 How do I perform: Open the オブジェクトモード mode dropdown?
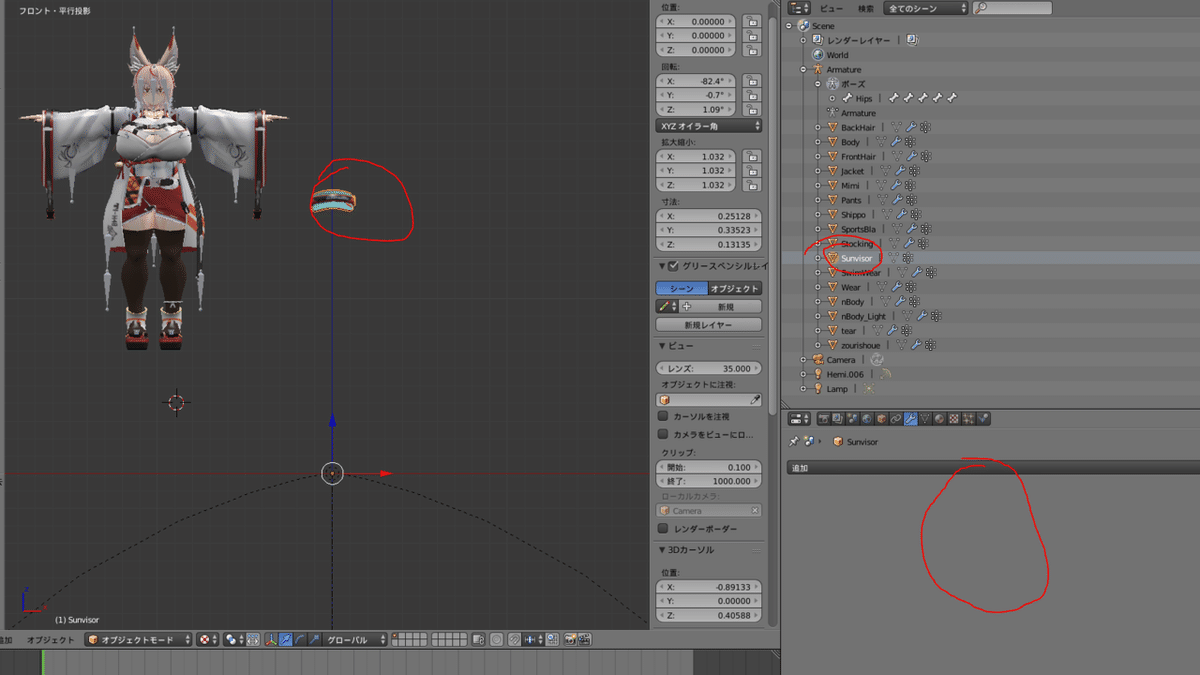(138, 639)
